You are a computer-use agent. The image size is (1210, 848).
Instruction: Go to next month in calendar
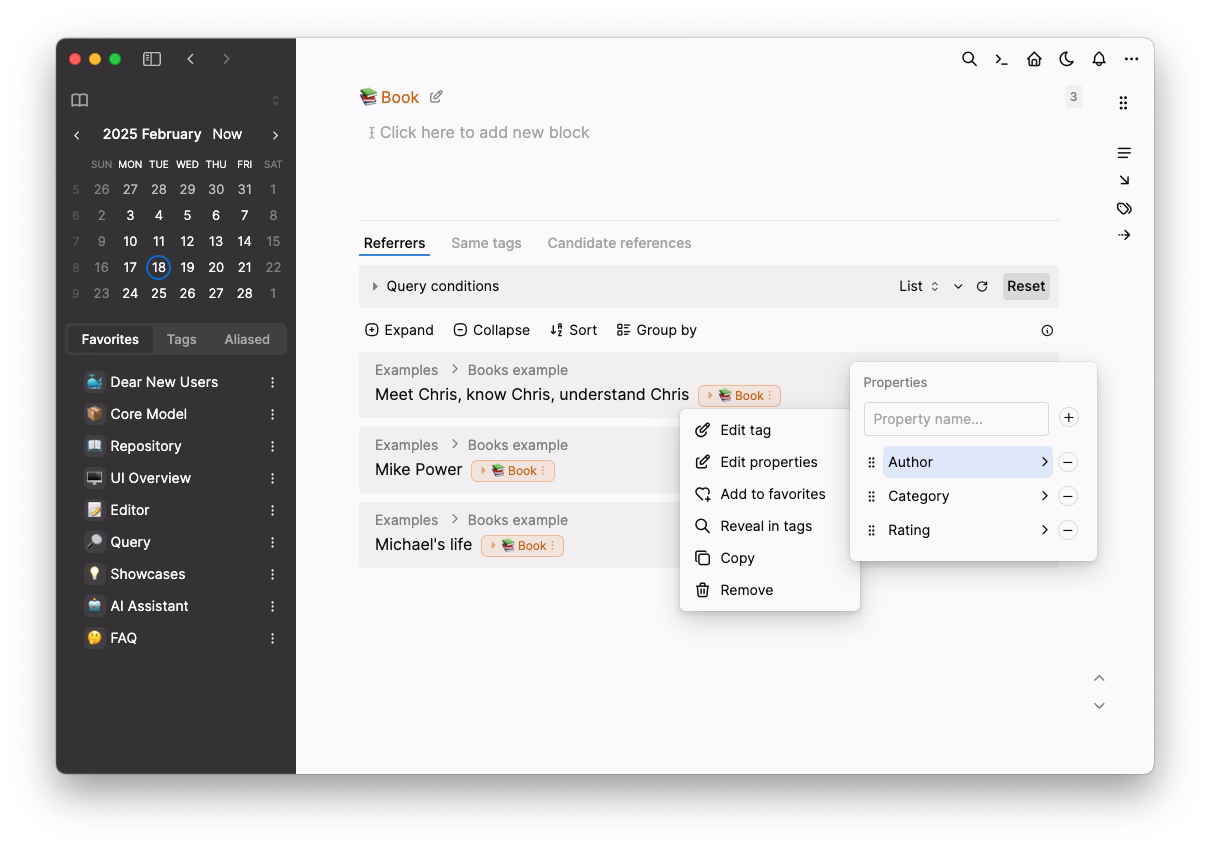[x=275, y=135]
